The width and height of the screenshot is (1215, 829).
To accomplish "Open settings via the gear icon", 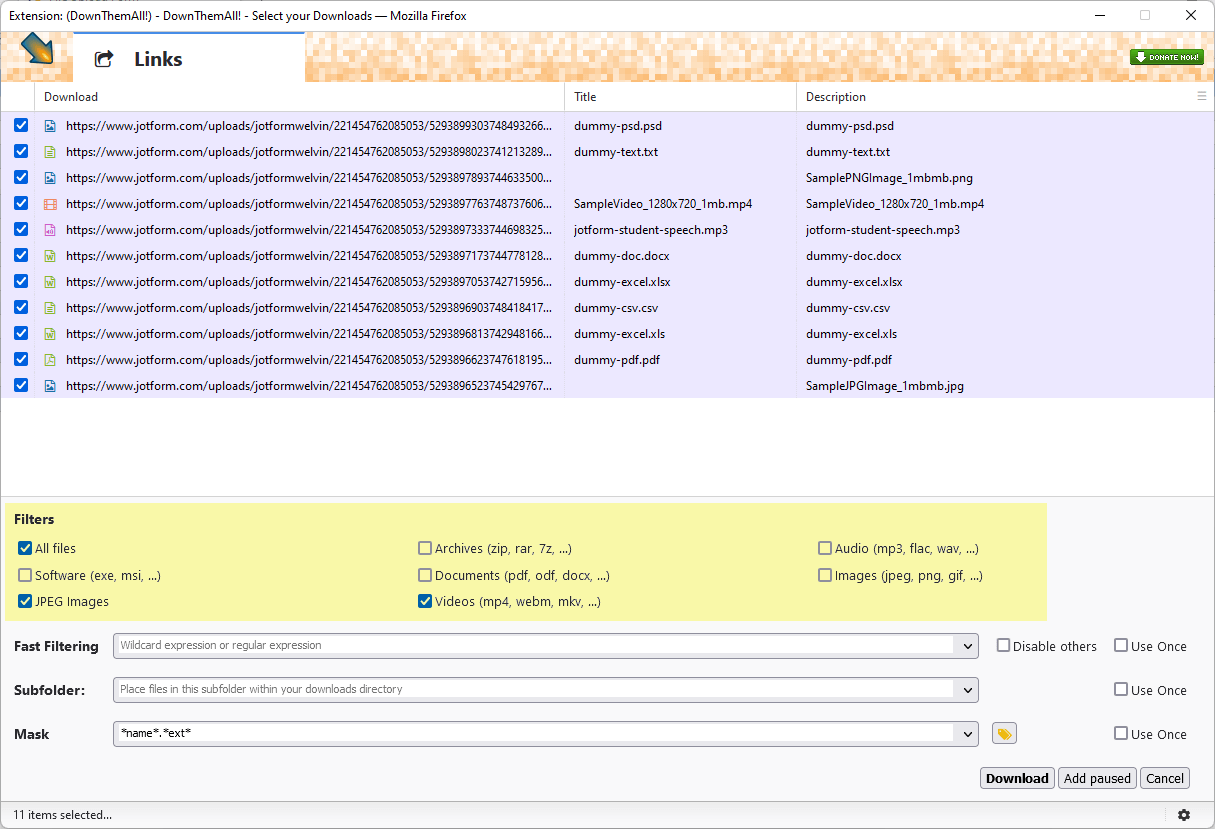I will [x=1184, y=815].
